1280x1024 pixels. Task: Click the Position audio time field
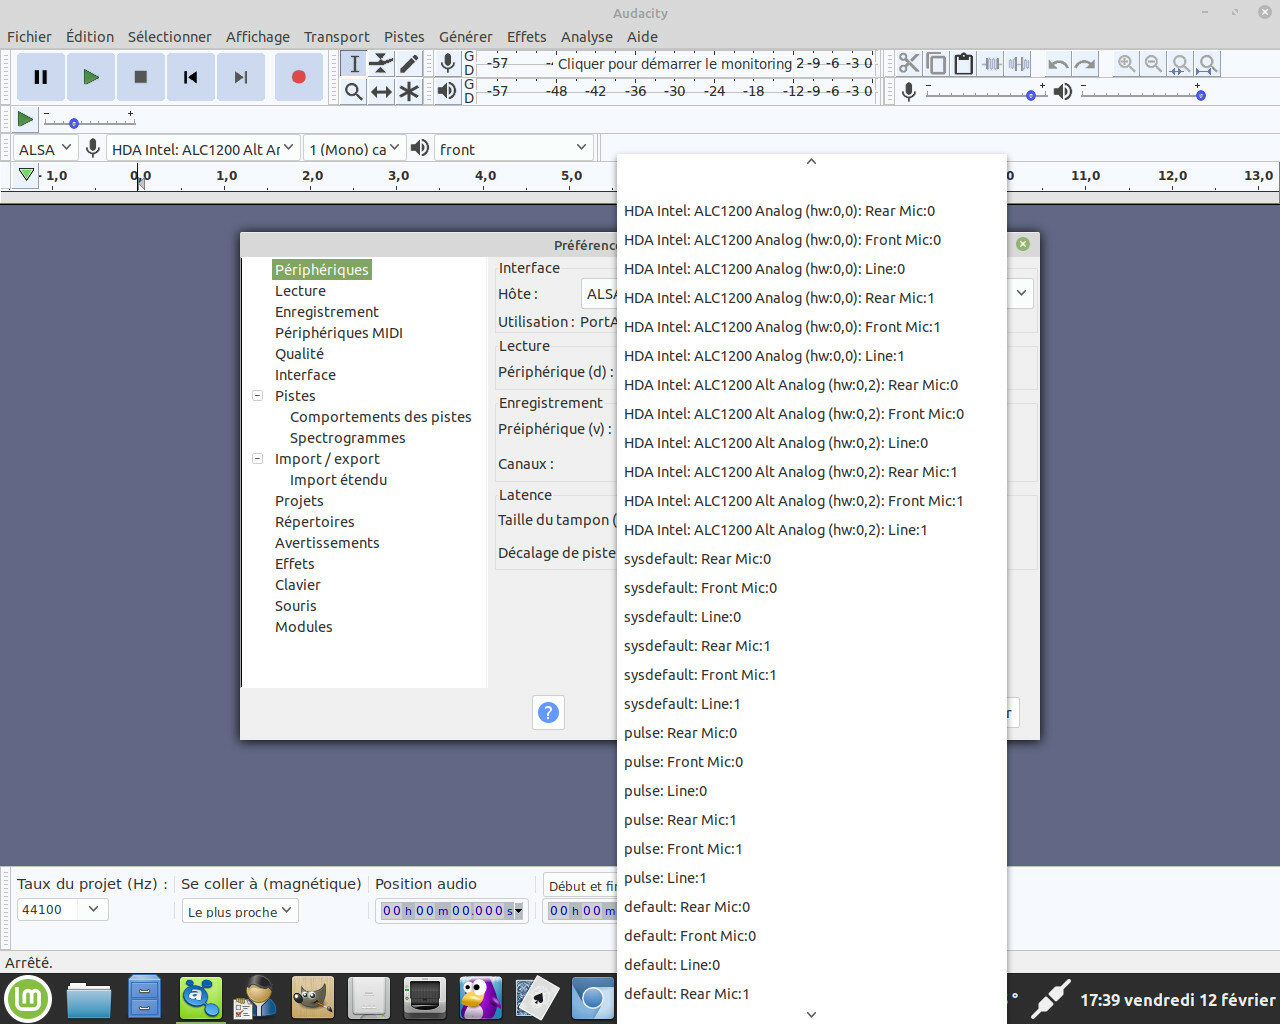(x=451, y=911)
